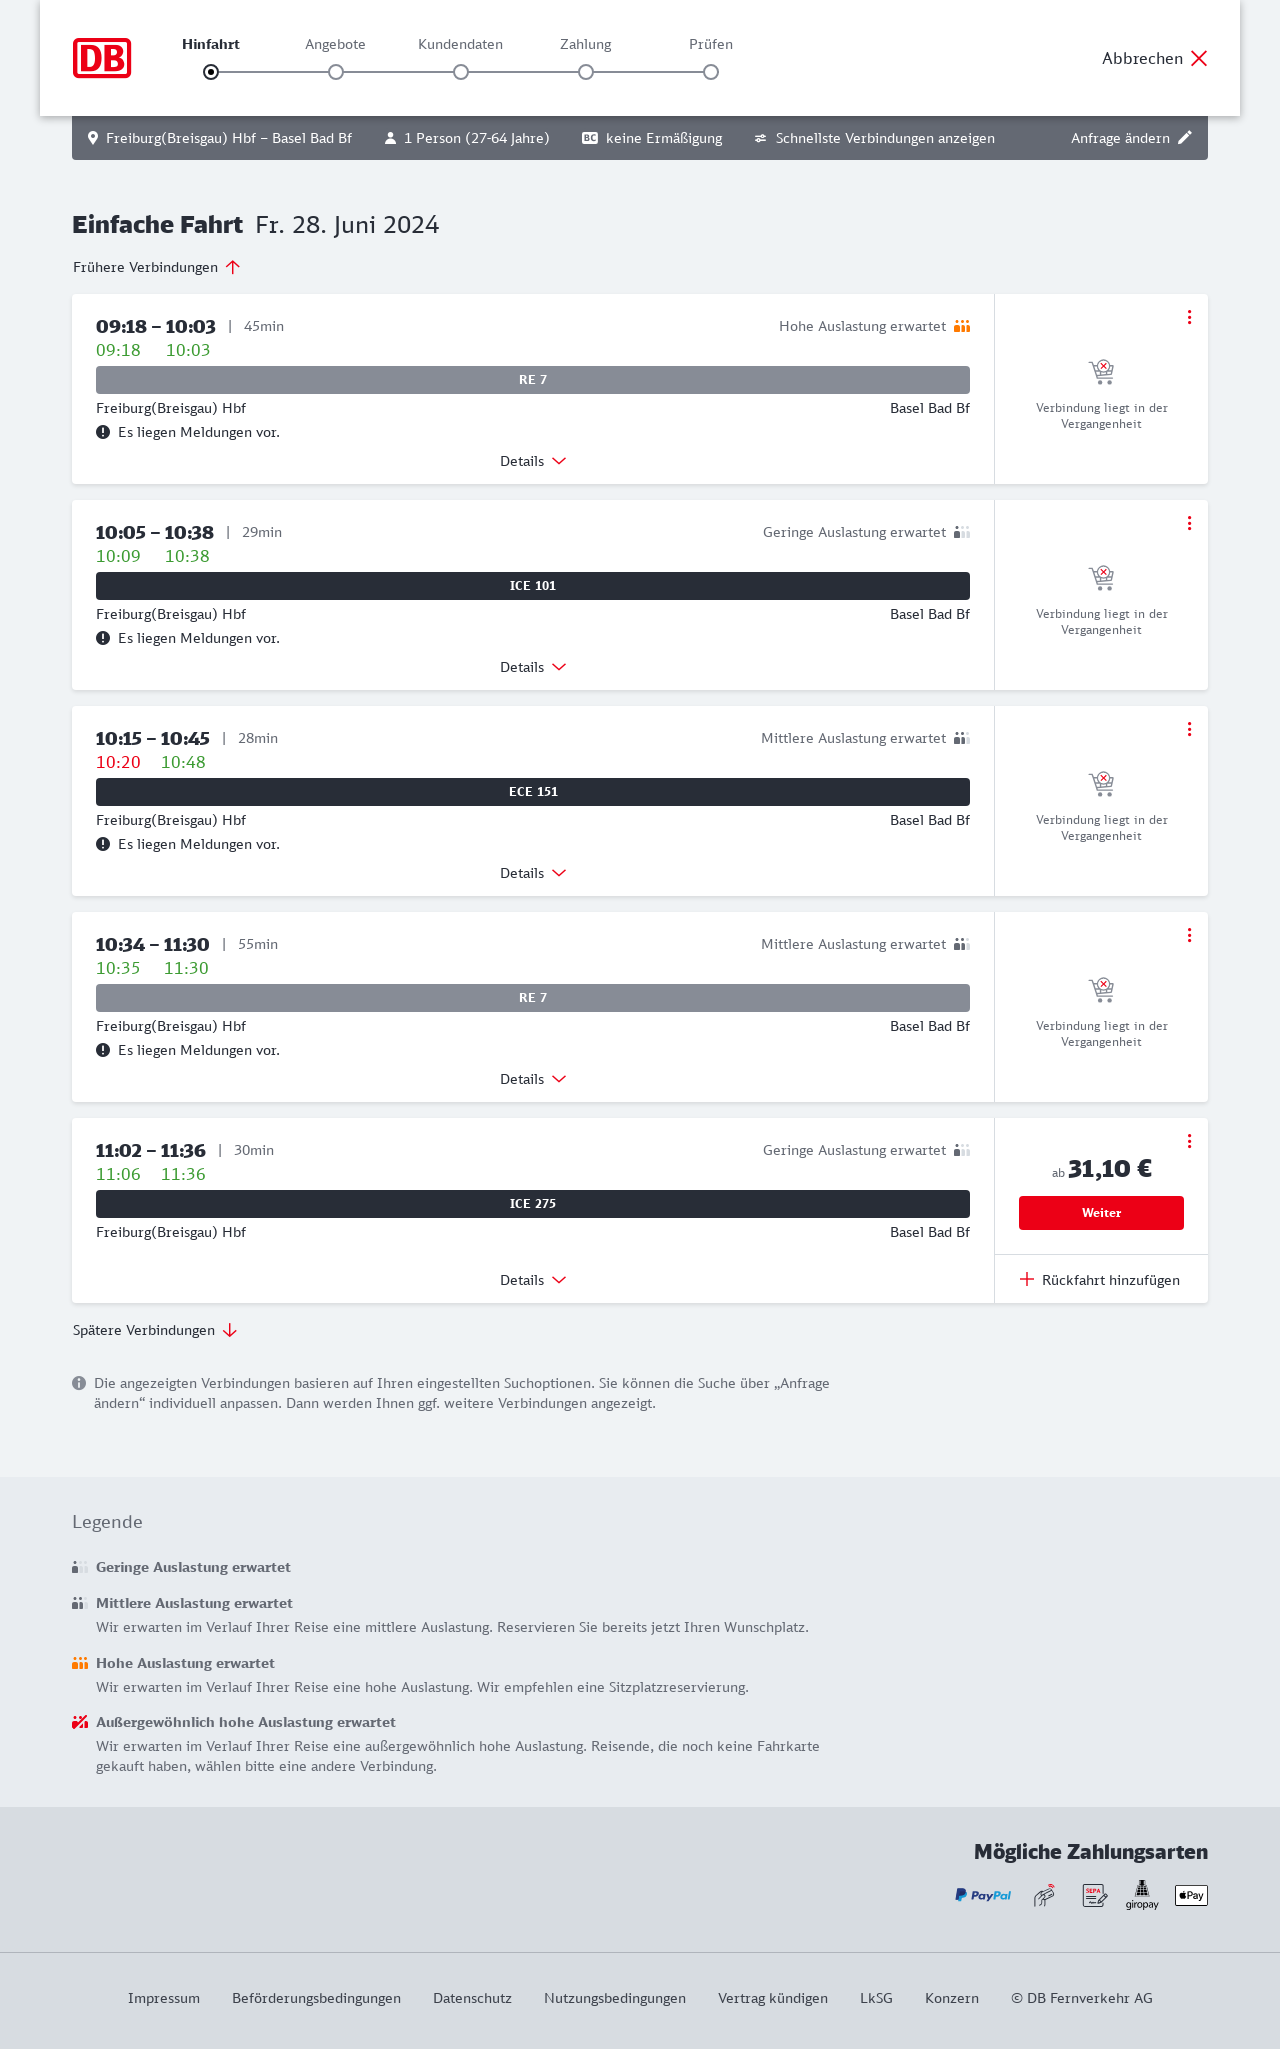Load Spätere Verbindungen
The image size is (1280, 2049).
155,1330
